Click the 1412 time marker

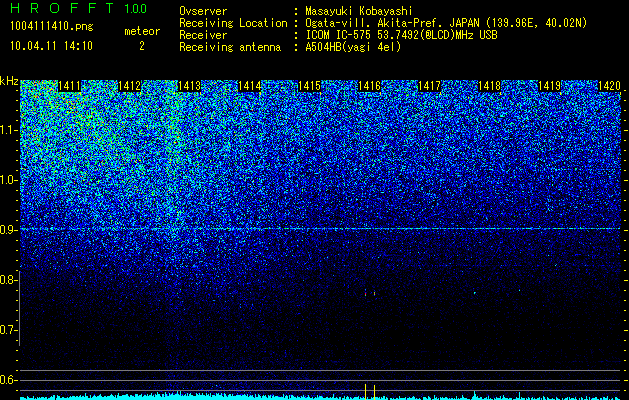pyautogui.click(x=130, y=86)
